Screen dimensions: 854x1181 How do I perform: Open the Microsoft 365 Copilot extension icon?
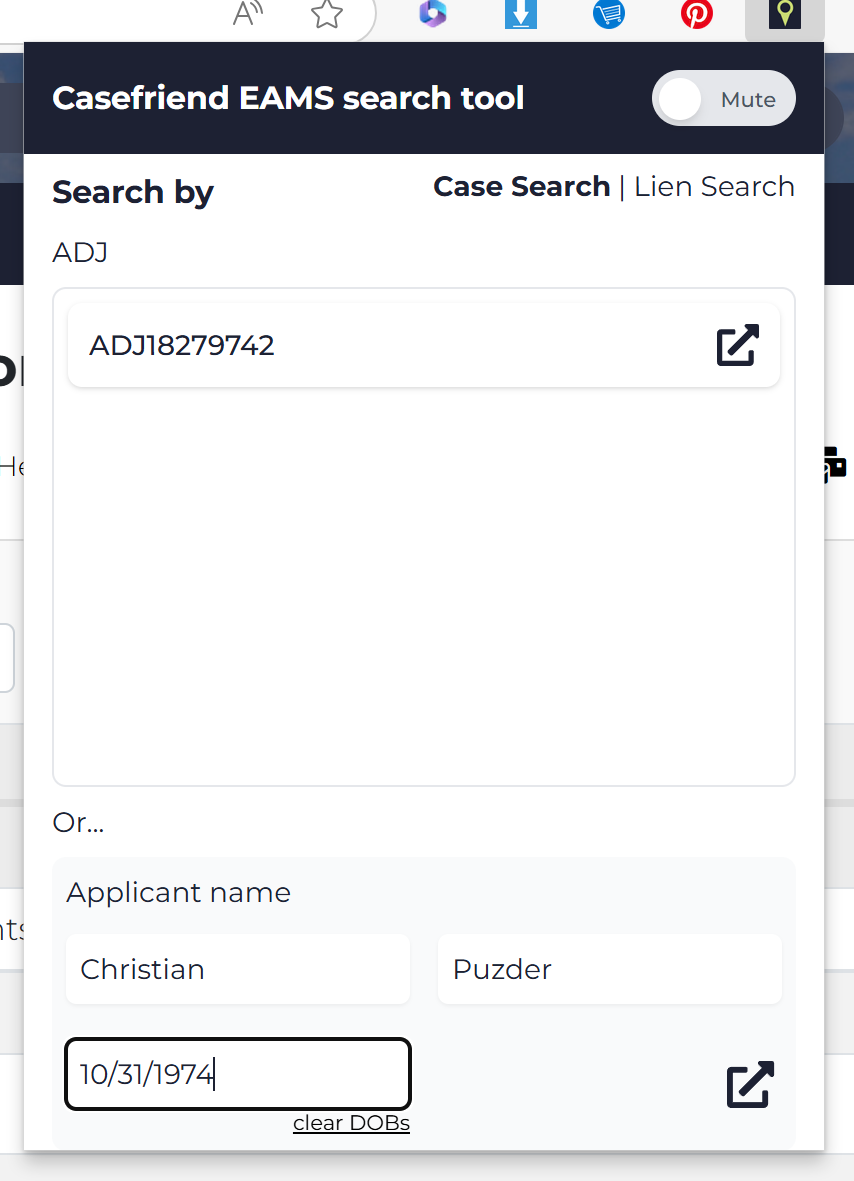point(433,14)
